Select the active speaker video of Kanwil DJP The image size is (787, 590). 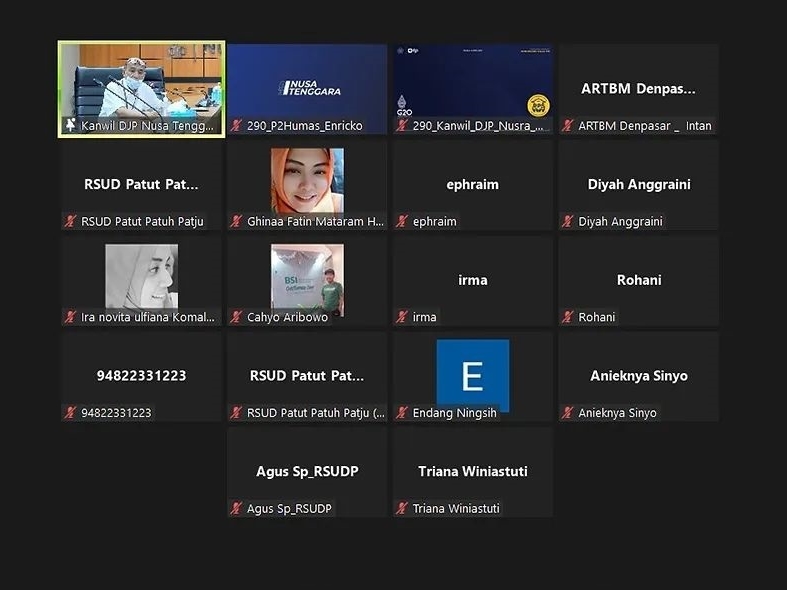coord(141,82)
